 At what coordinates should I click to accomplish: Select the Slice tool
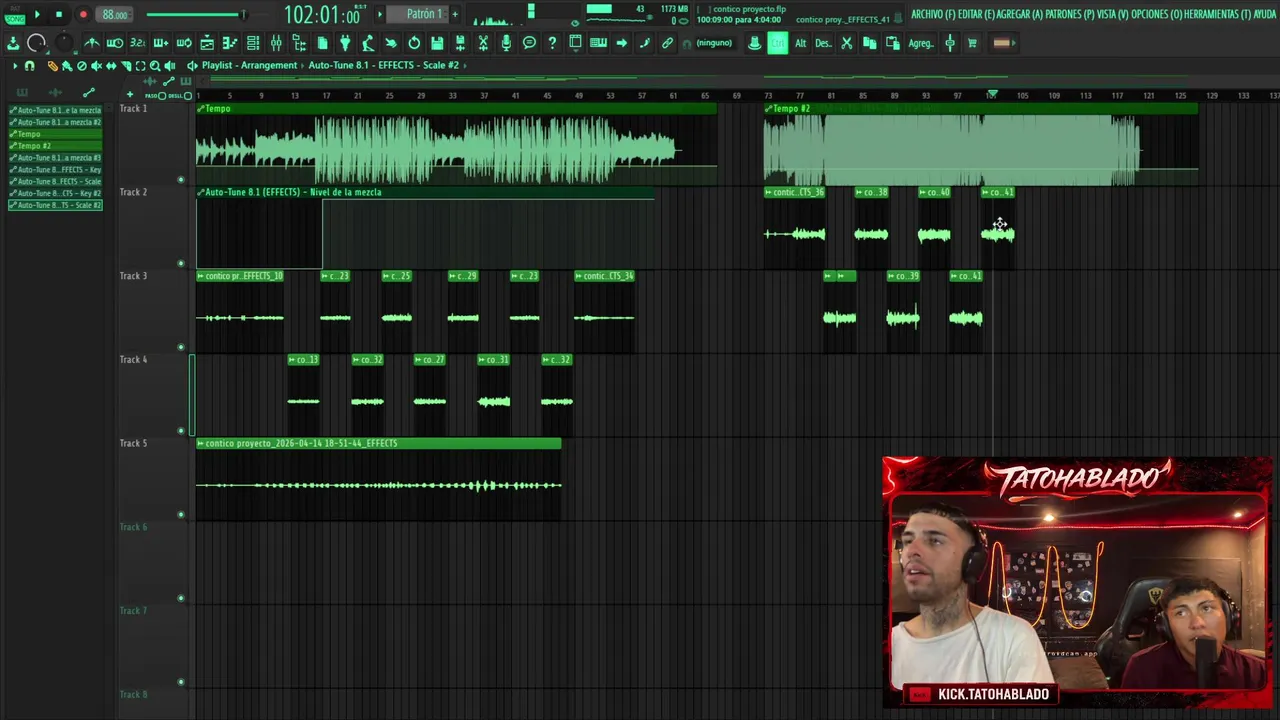coord(126,66)
